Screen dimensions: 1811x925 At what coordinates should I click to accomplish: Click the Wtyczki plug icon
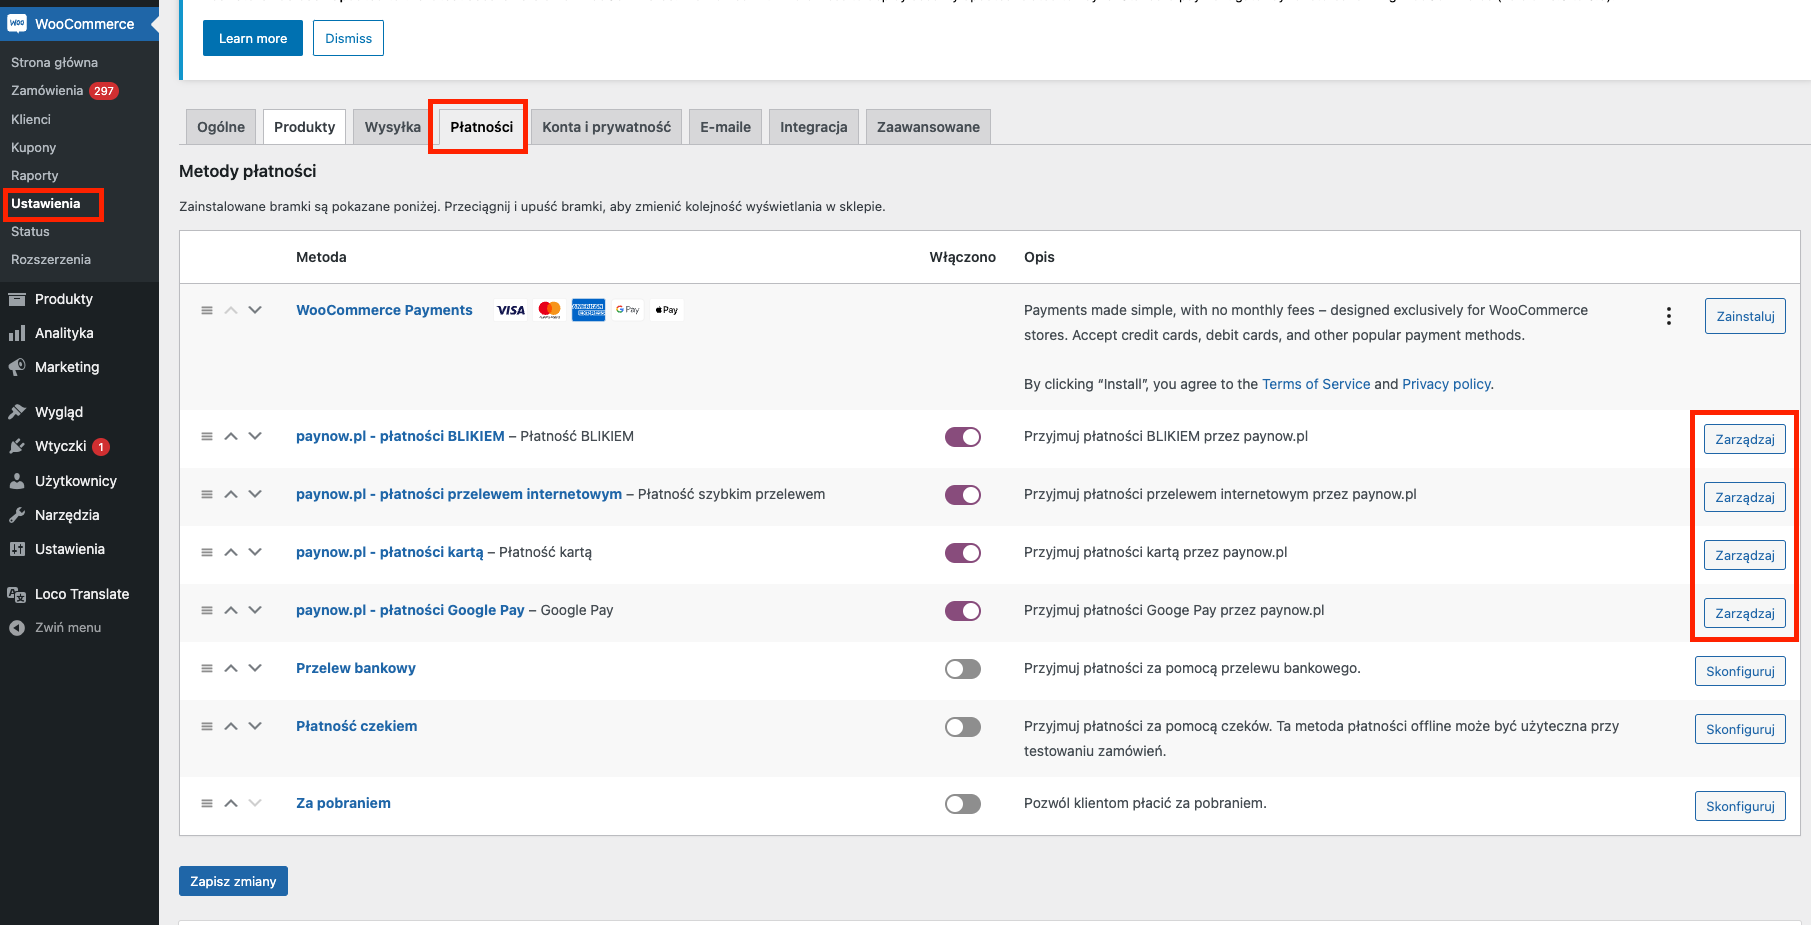[x=17, y=446]
